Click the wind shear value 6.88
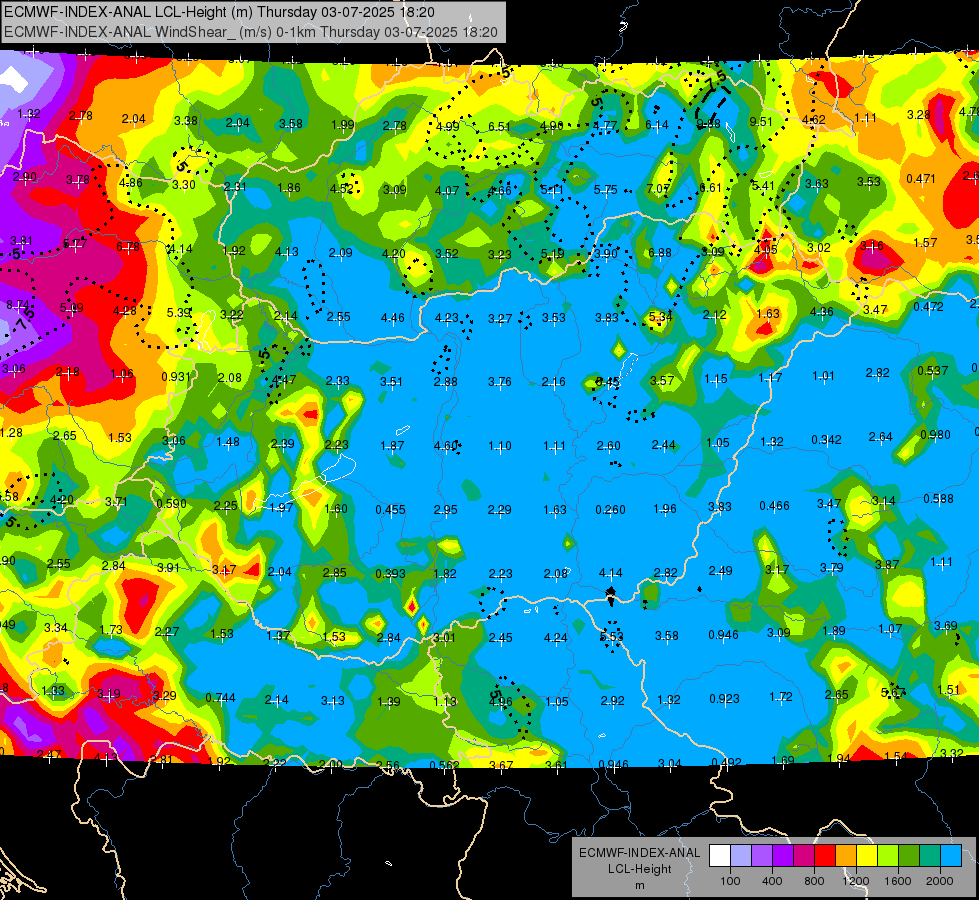 click(x=660, y=252)
